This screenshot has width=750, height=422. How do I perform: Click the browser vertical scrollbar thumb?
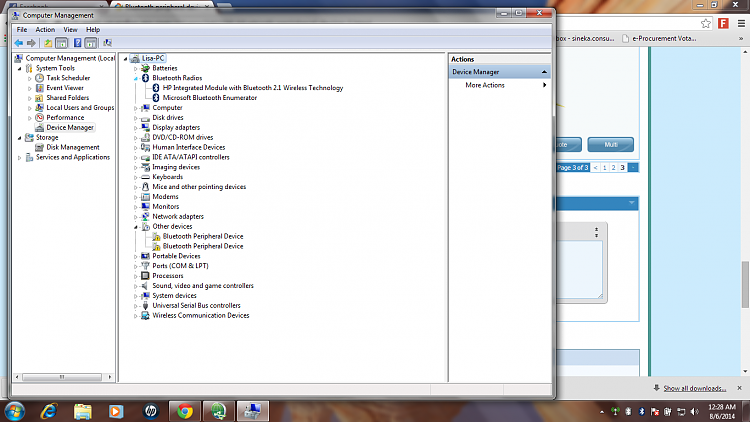745,285
